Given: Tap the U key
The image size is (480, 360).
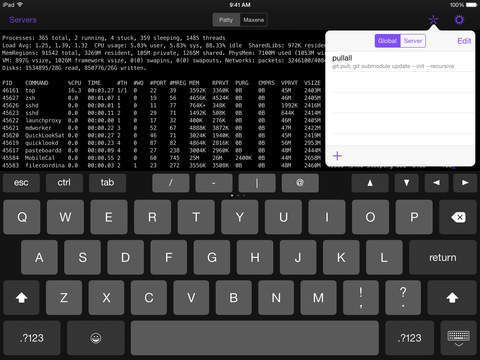Looking at the screenshot, I should 283,217.
